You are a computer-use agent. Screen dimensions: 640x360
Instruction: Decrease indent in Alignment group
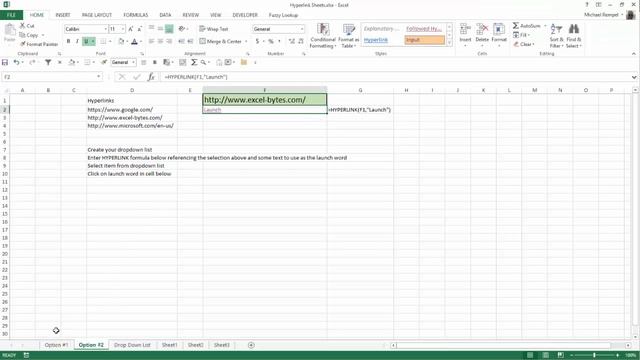(x=182, y=41)
